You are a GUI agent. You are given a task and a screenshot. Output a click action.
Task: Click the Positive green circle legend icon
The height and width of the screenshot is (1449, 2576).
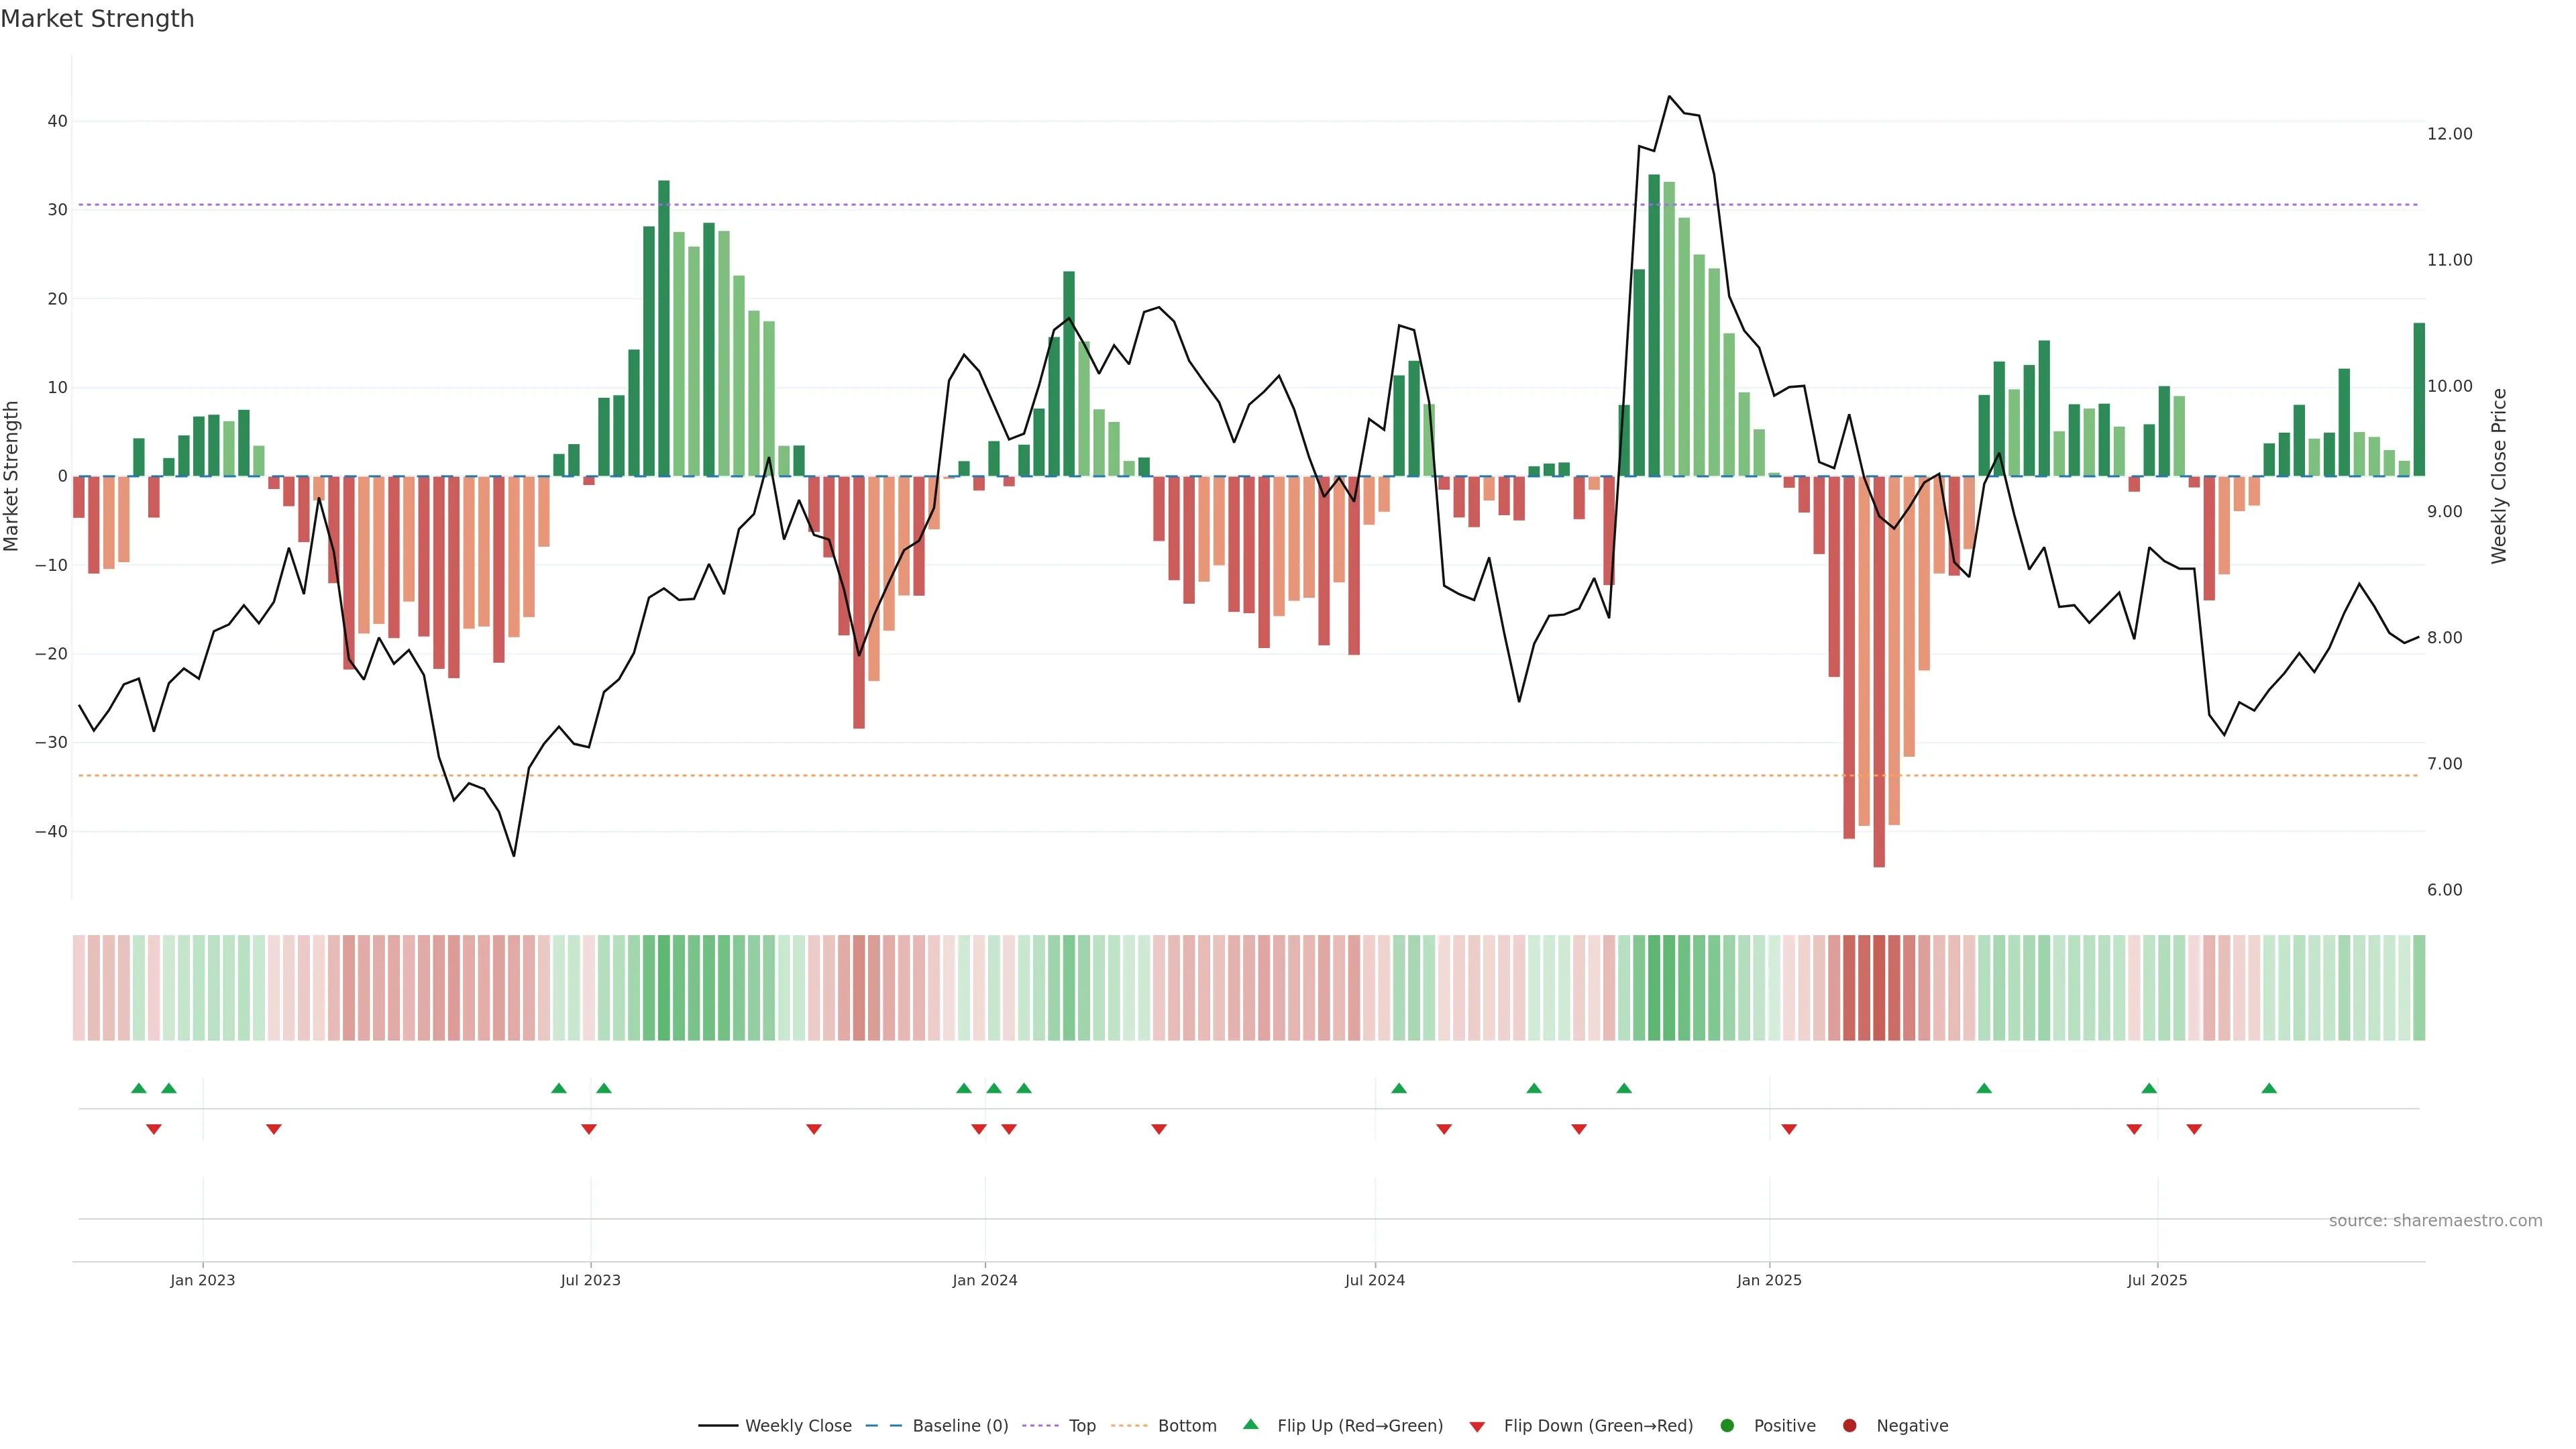[1727, 1425]
